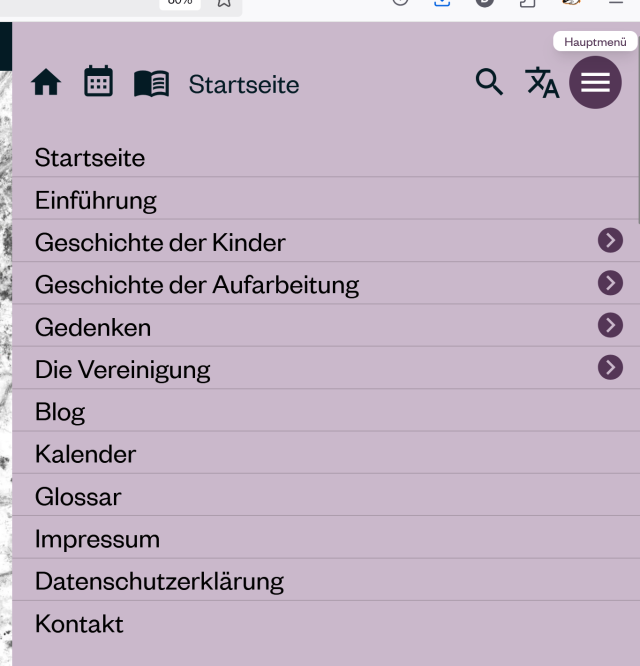Open the Datenschutzerklärung link
The image size is (640, 666).
click(159, 582)
